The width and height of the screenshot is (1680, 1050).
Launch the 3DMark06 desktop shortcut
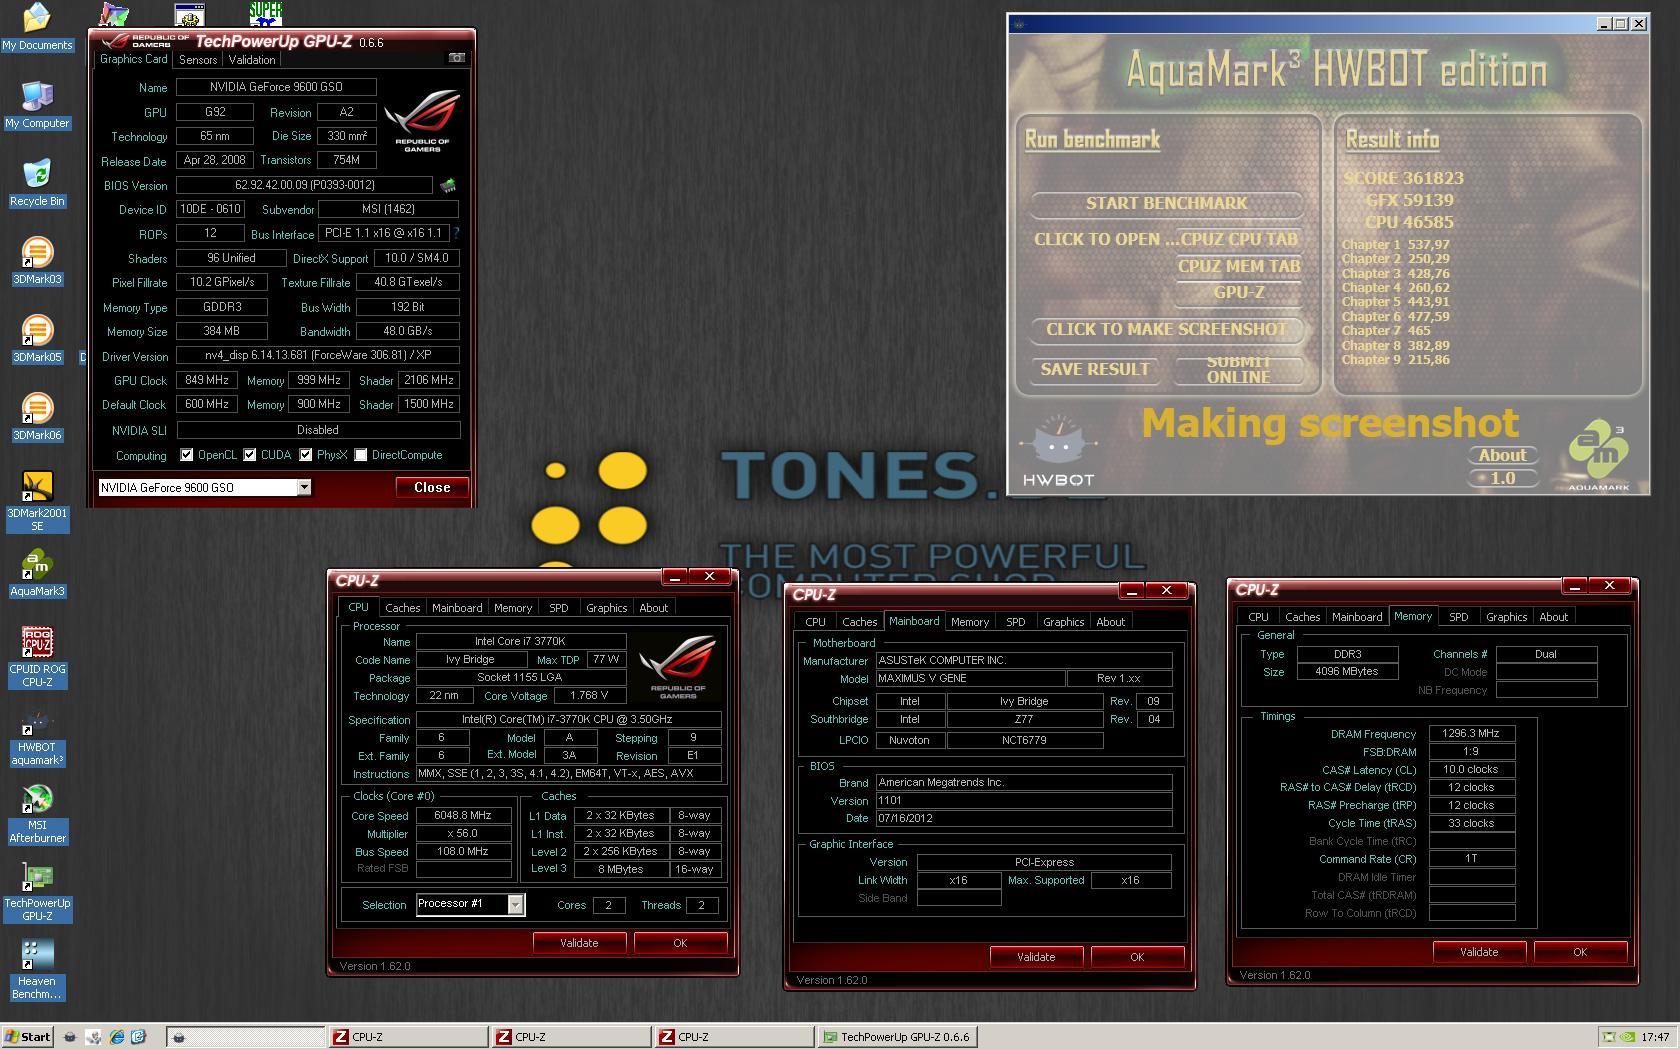[37, 417]
